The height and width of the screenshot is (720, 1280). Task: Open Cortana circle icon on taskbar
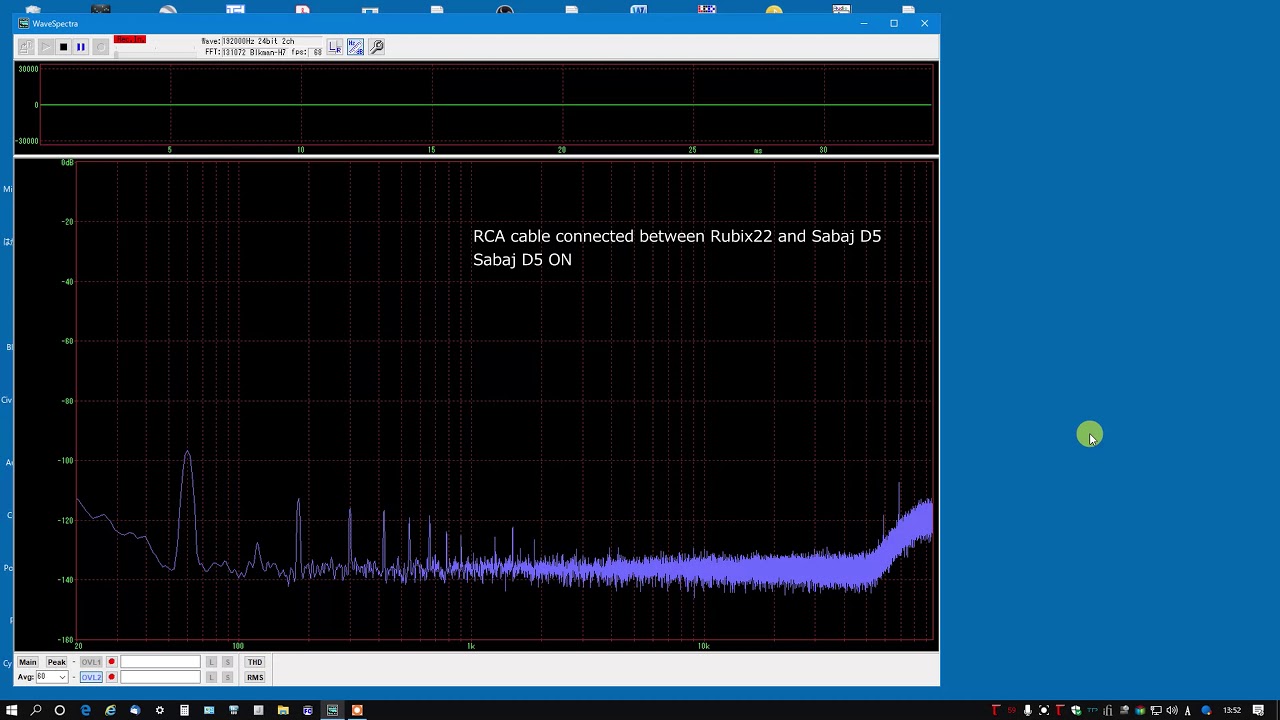[60, 710]
